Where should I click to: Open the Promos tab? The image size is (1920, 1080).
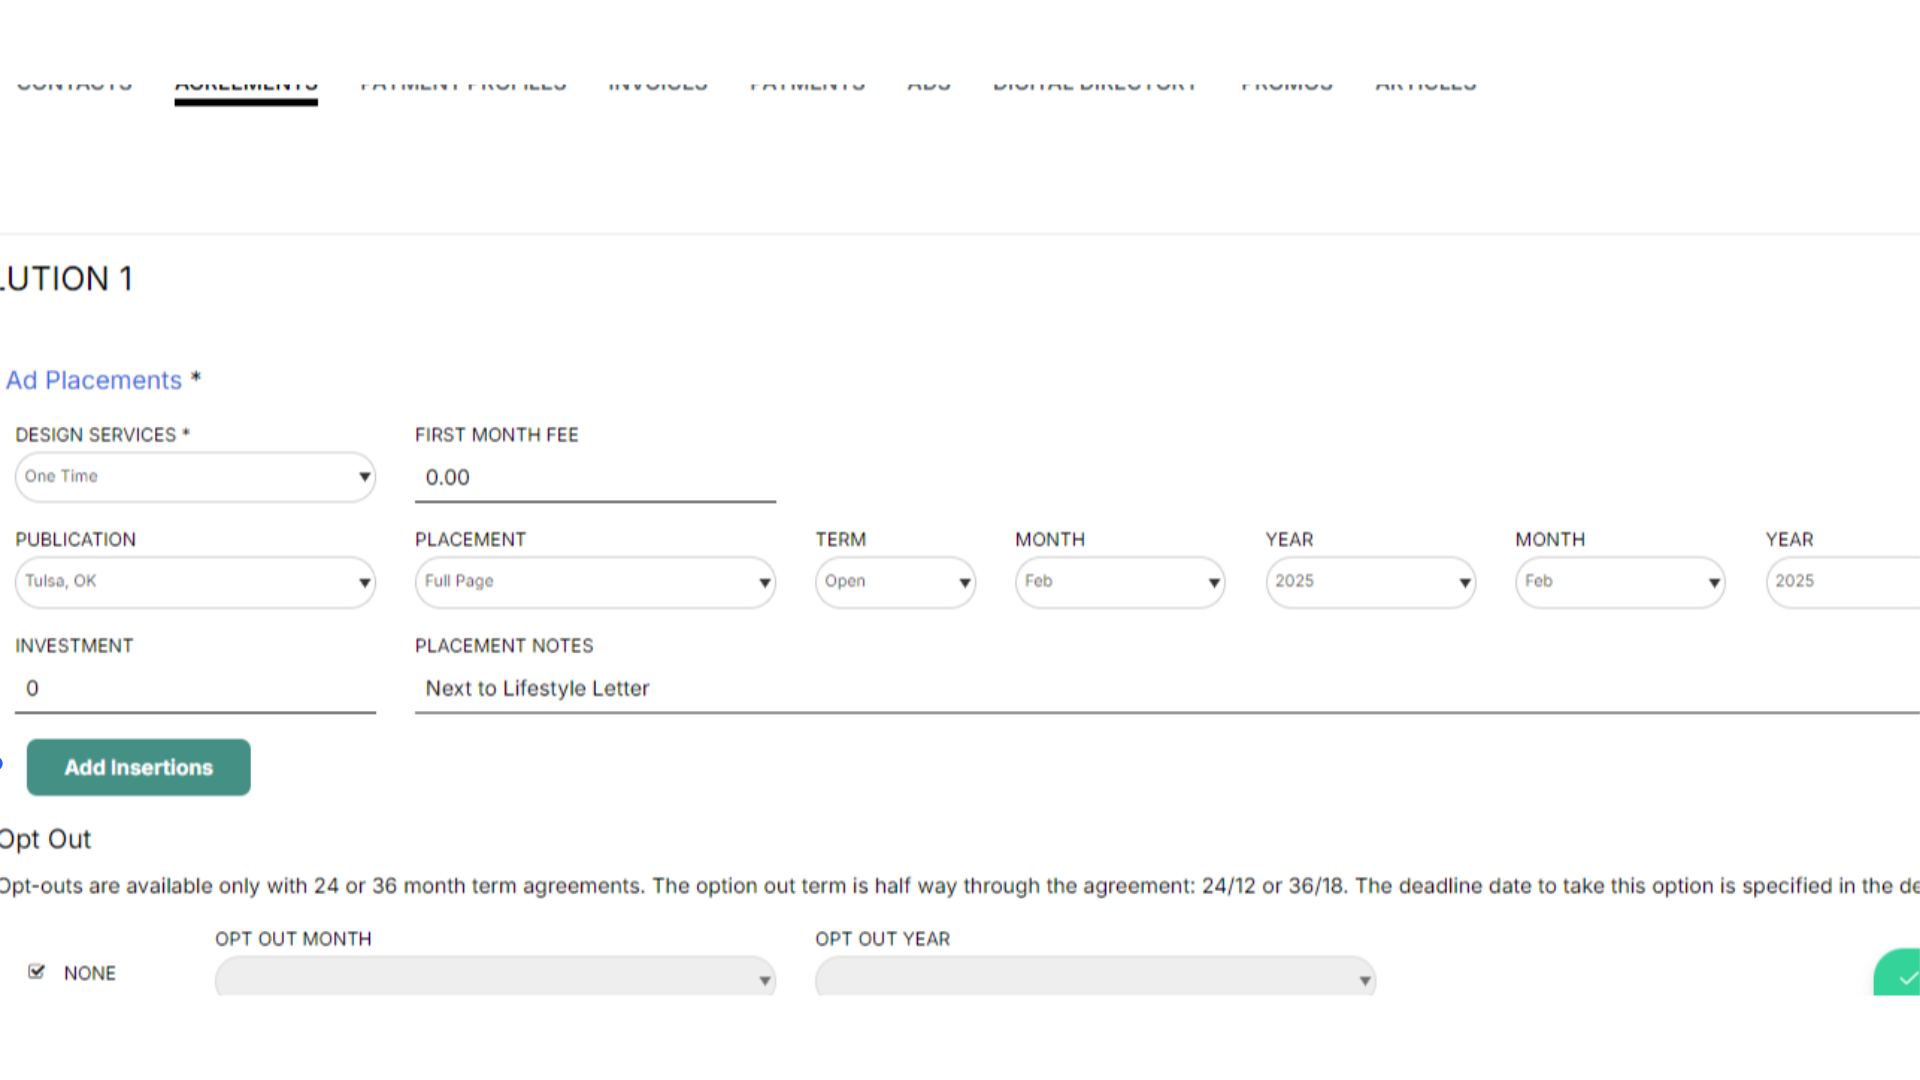[1287, 86]
